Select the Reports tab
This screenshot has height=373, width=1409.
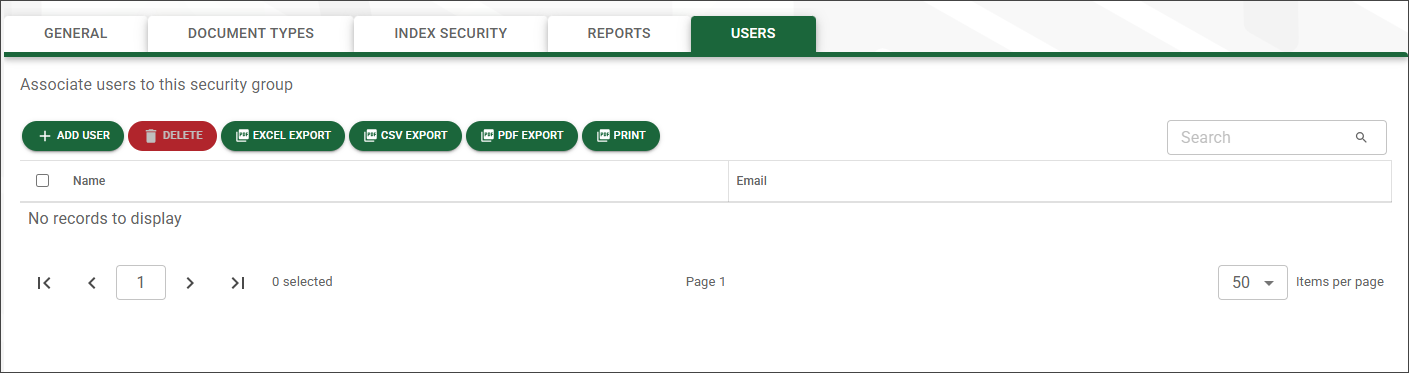click(x=619, y=33)
